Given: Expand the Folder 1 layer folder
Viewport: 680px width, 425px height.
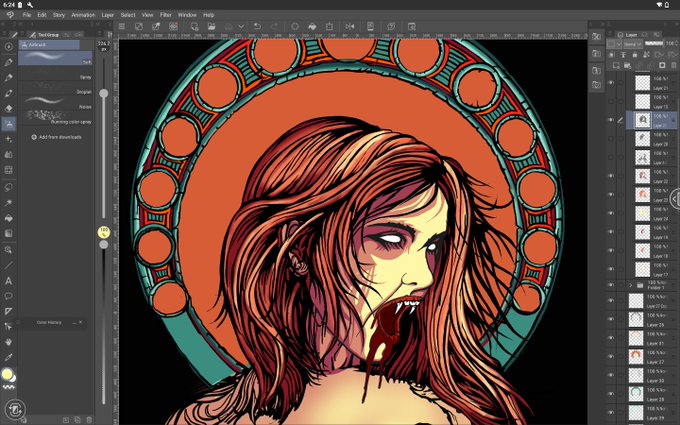Looking at the screenshot, I should (x=631, y=285).
